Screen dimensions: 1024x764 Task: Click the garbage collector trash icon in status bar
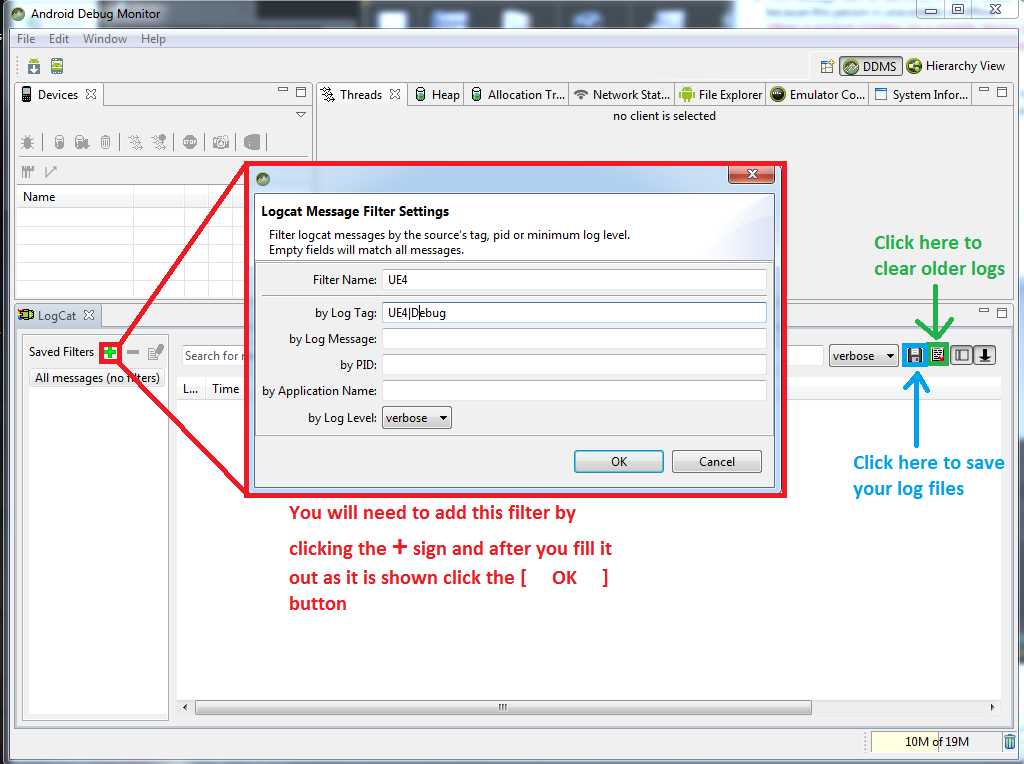pyautogui.click(x=1010, y=742)
